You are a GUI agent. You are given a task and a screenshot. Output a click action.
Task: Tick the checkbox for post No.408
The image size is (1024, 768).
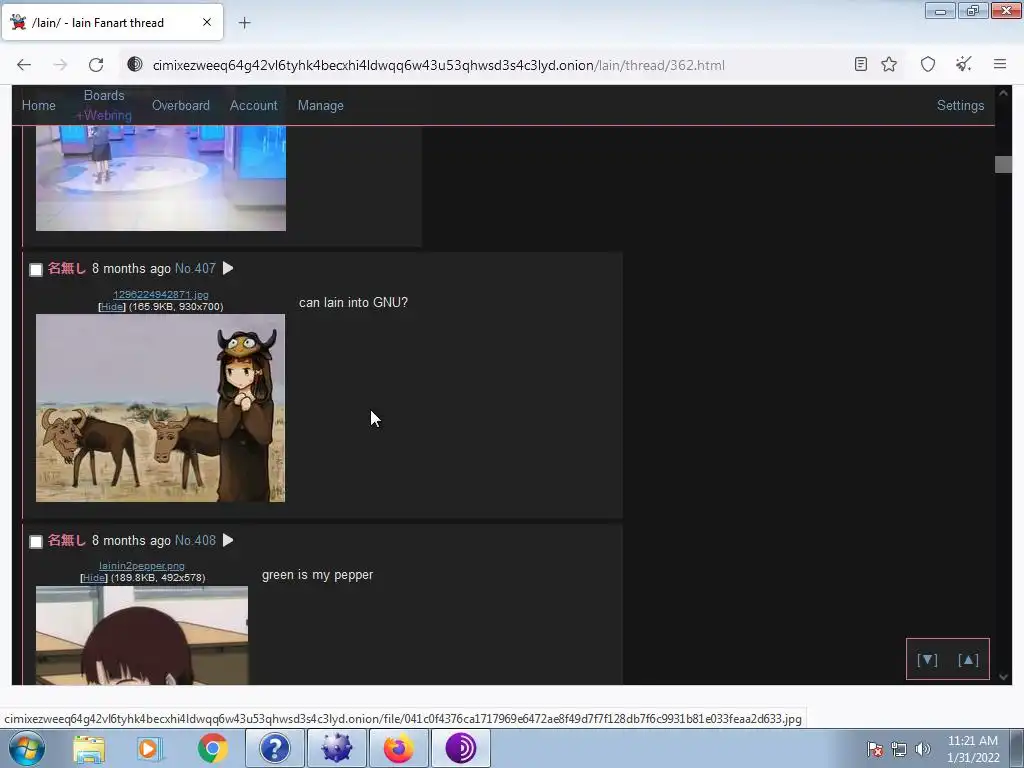(36, 541)
